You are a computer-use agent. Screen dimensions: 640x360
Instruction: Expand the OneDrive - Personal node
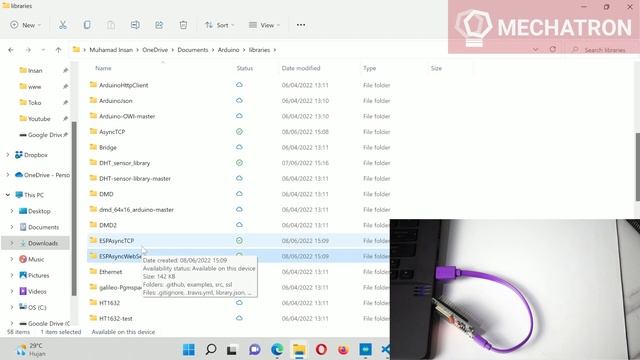(x=8, y=175)
